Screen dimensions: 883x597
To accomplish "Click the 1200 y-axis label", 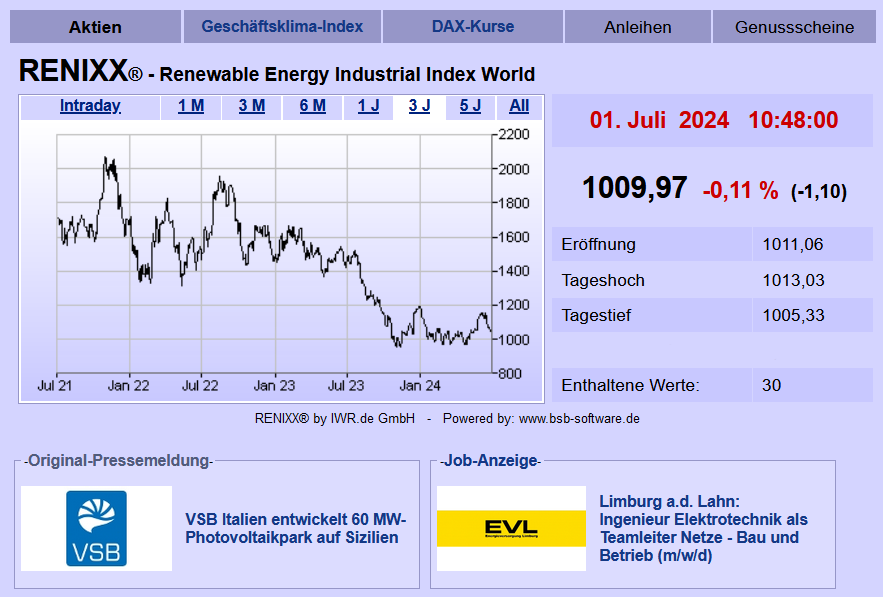I will [514, 305].
